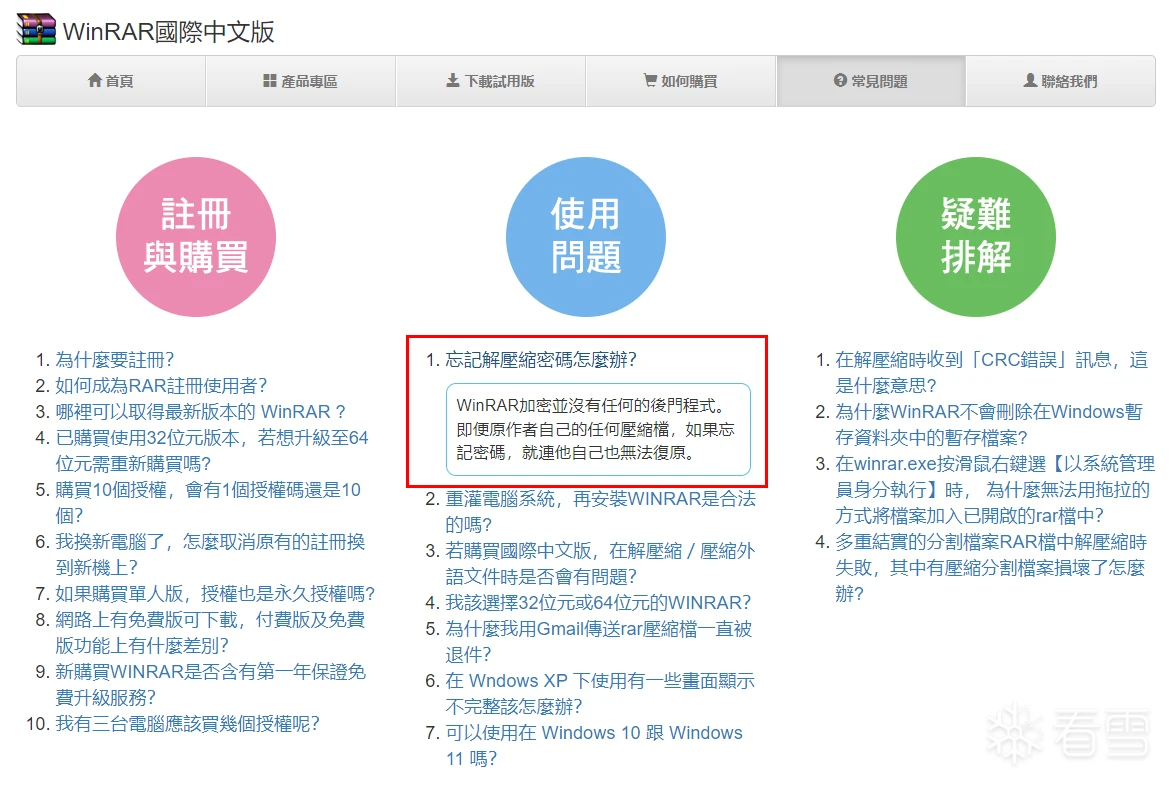Click the grid icon beside 產品專區
The image size is (1172, 789).
tap(270, 81)
